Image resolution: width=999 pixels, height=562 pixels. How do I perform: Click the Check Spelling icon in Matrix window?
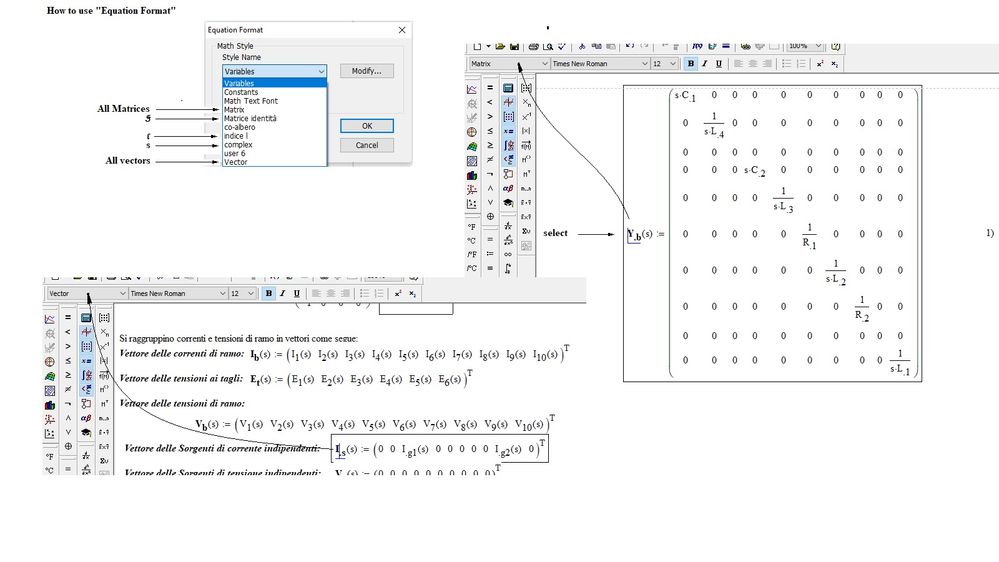(561, 46)
